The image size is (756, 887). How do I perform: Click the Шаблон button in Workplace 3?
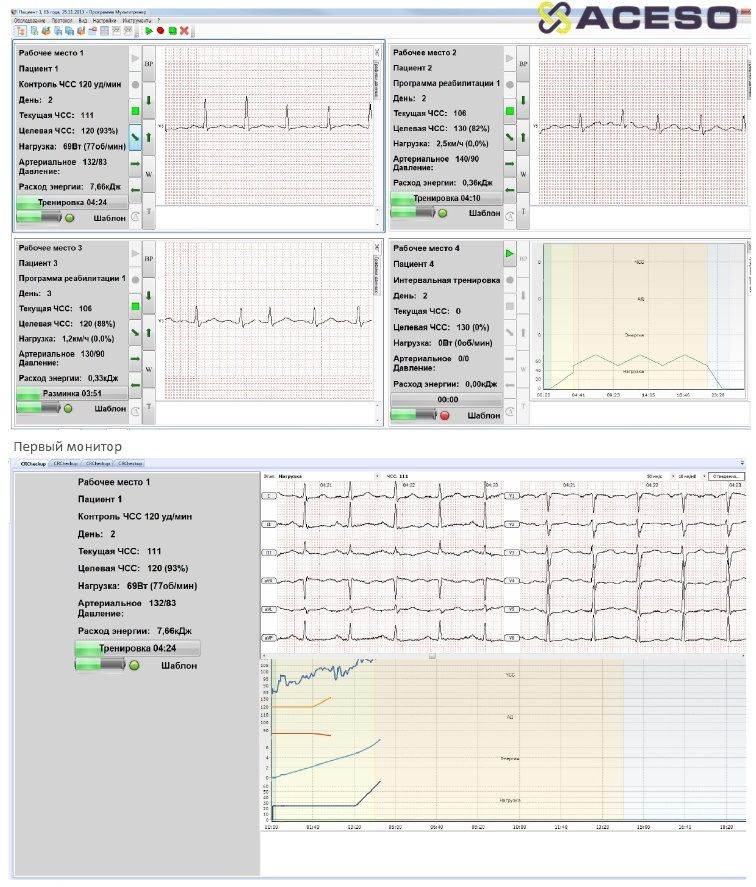(109, 409)
